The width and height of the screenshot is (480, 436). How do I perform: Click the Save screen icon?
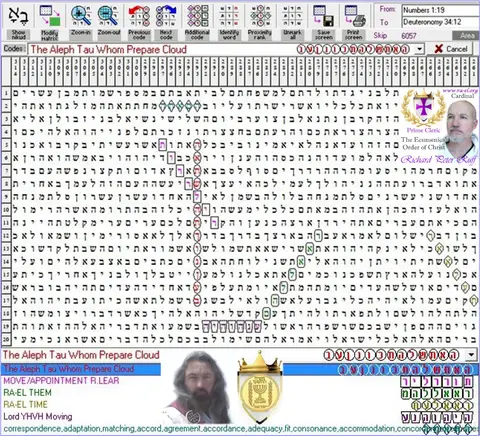point(323,16)
